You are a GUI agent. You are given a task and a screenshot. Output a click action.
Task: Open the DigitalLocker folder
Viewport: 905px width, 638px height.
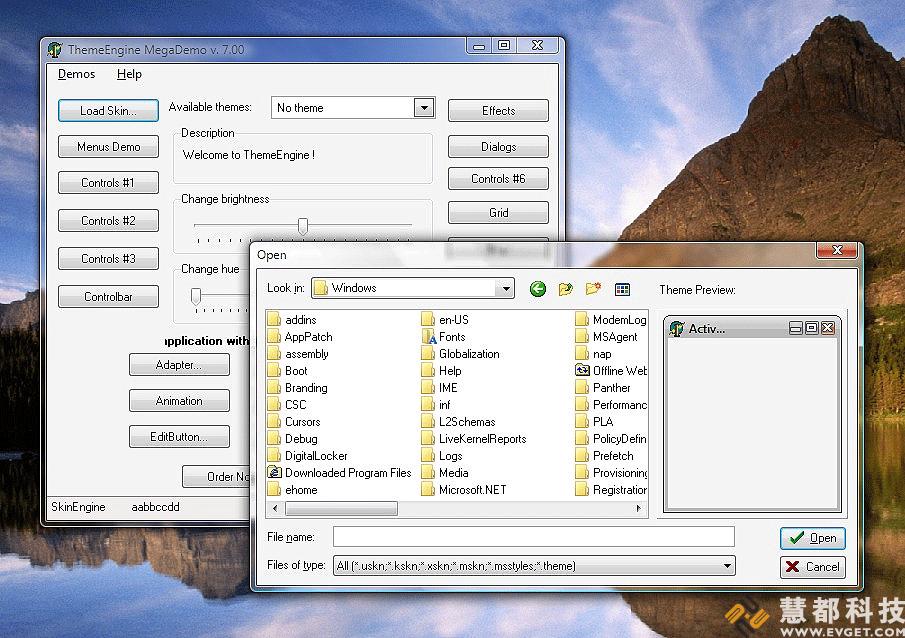pyautogui.click(x=308, y=456)
